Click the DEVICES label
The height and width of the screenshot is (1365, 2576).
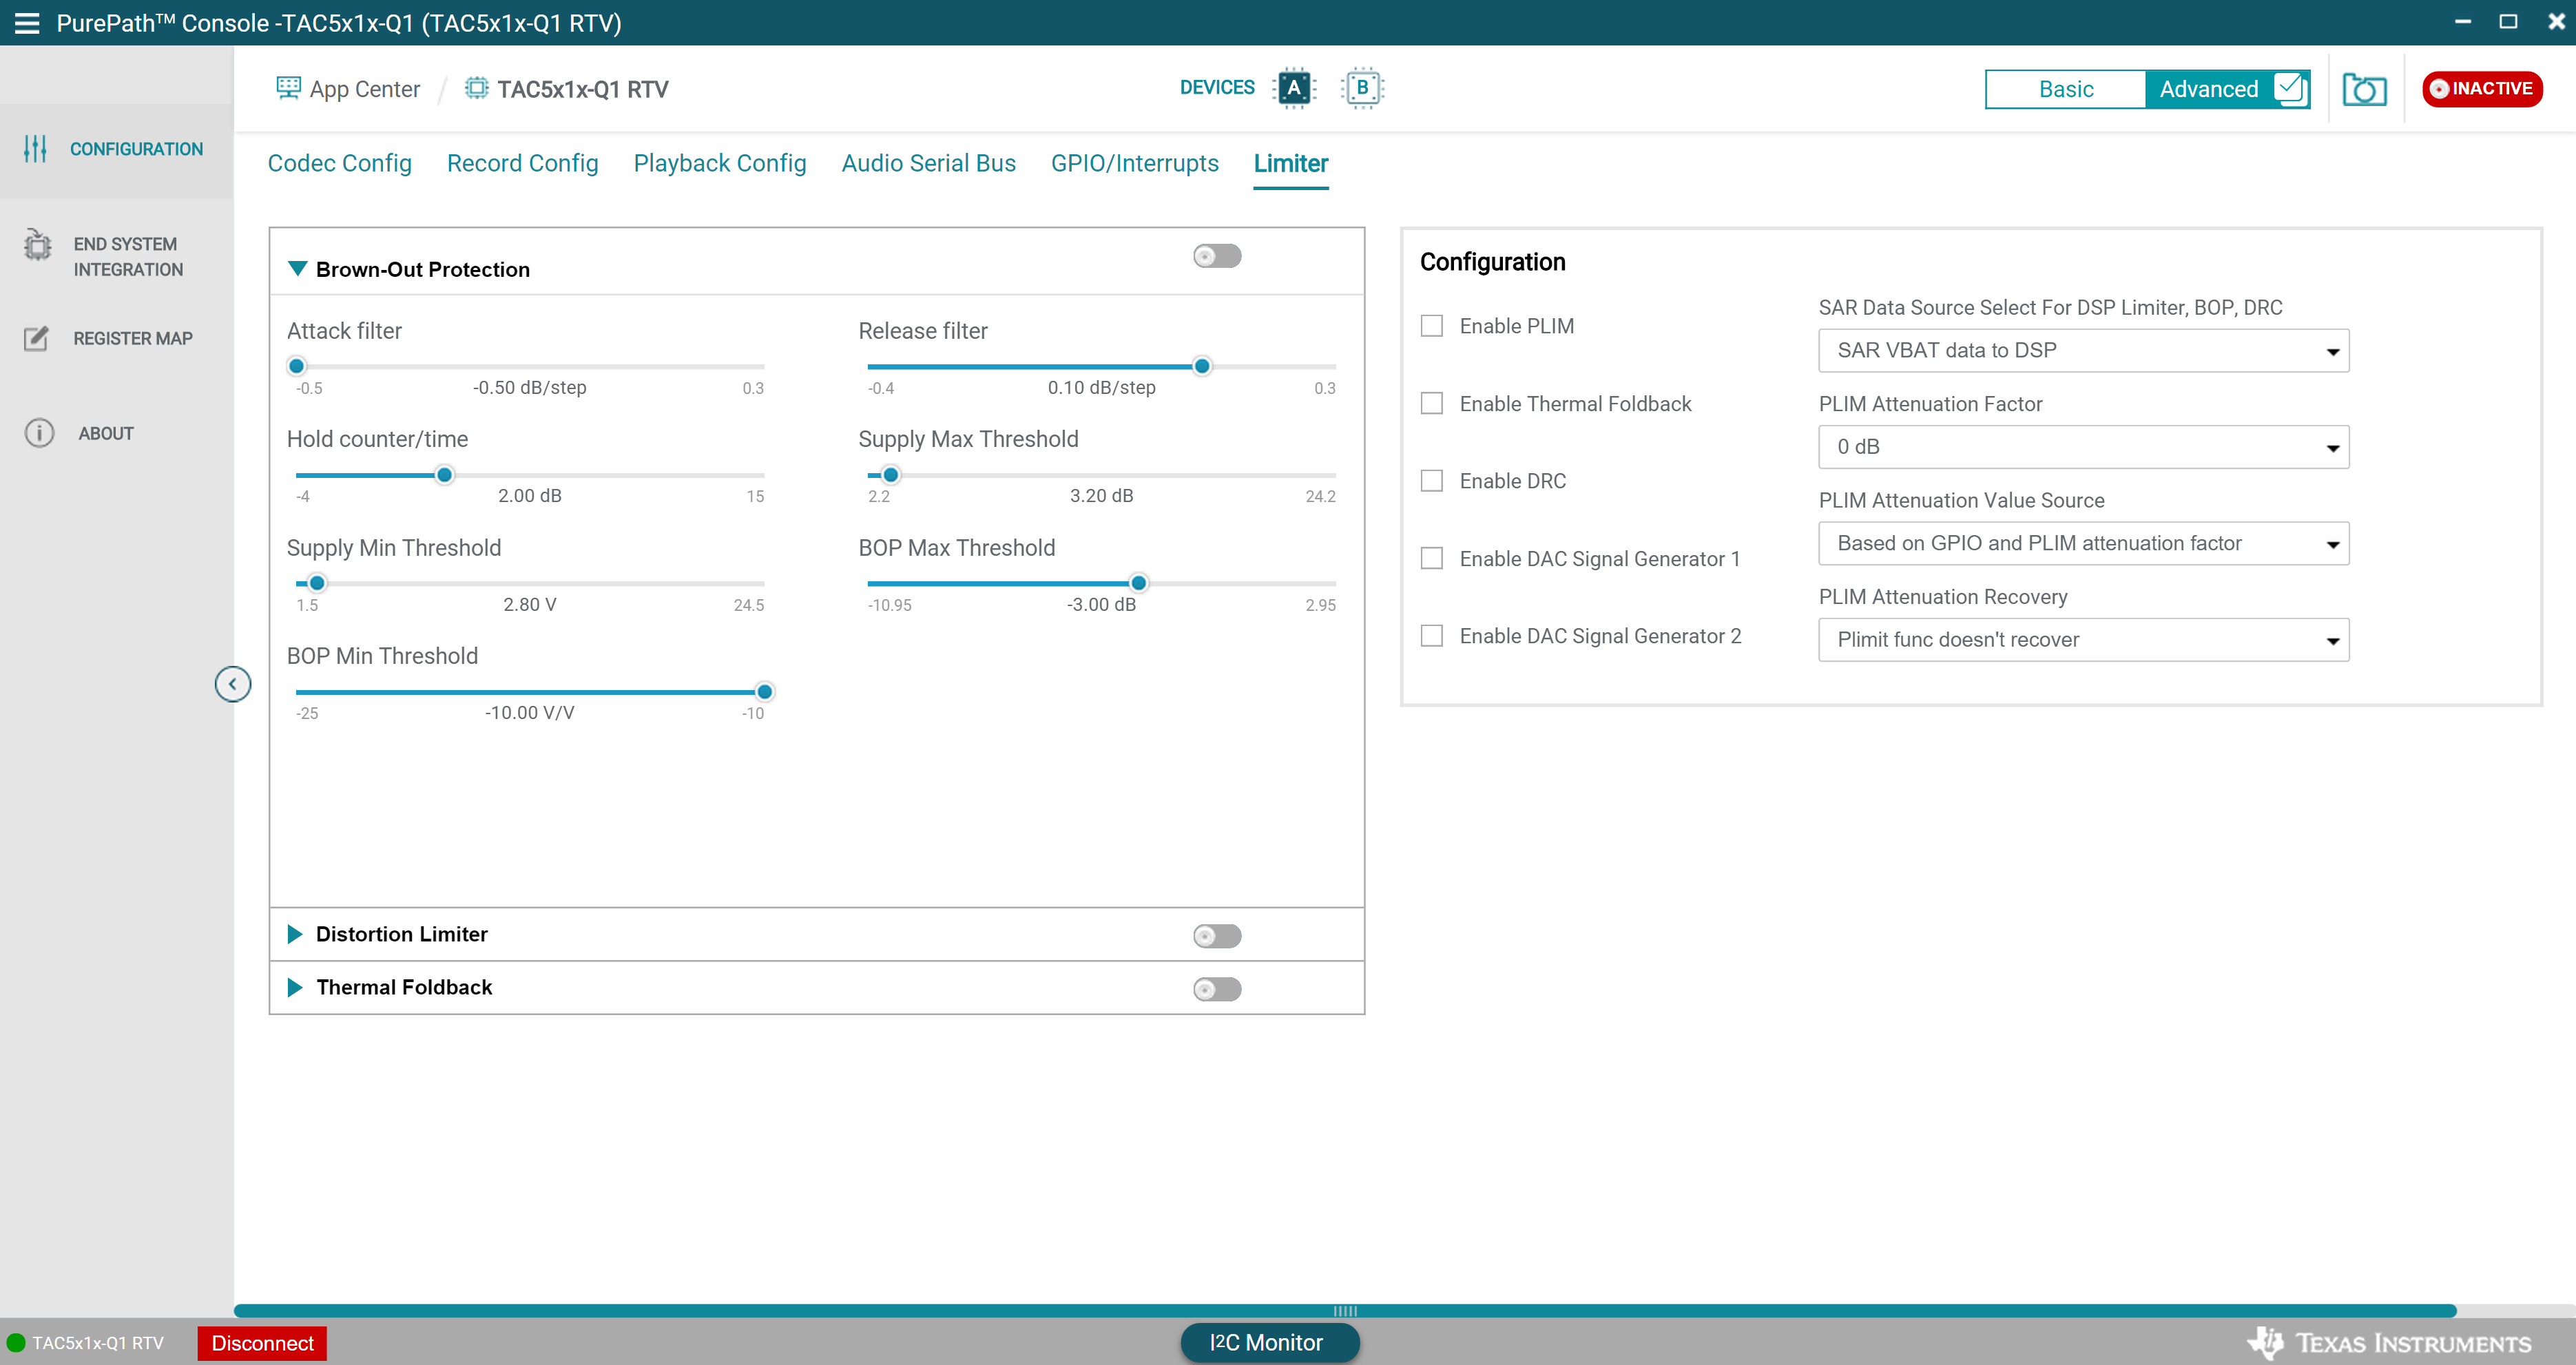[x=1217, y=88]
